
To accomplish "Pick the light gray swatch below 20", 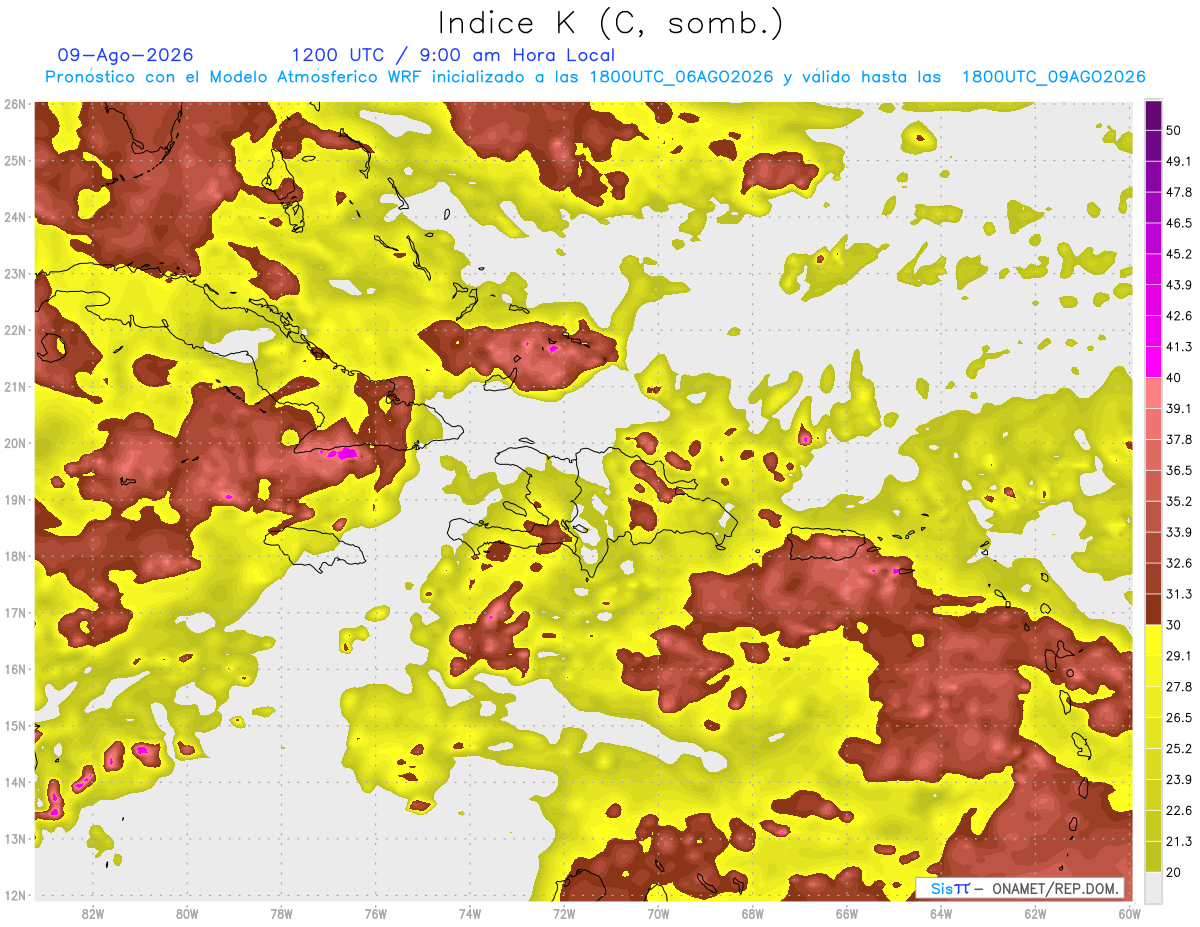I will pos(1153,887).
